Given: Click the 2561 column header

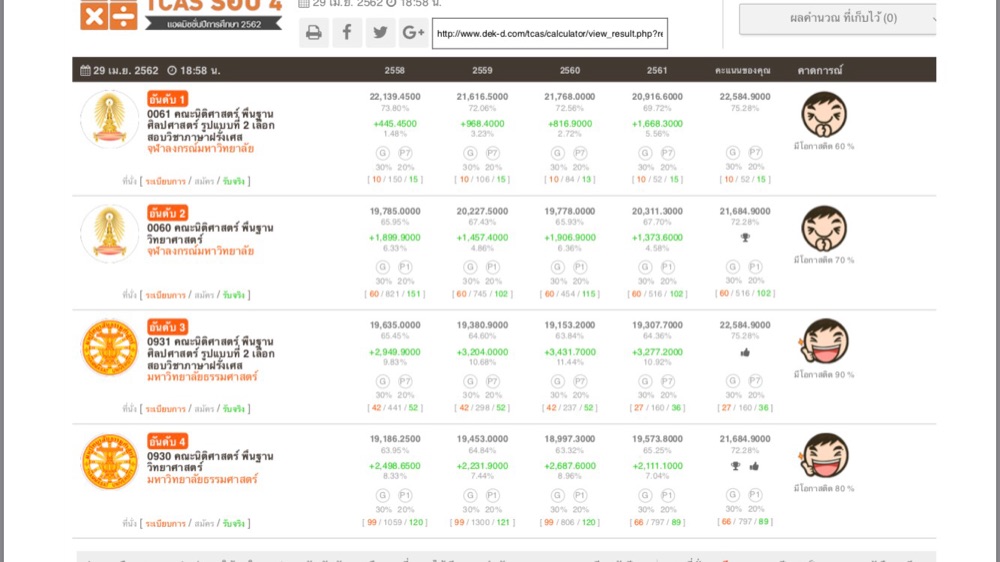Looking at the screenshot, I should click(657, 70).
